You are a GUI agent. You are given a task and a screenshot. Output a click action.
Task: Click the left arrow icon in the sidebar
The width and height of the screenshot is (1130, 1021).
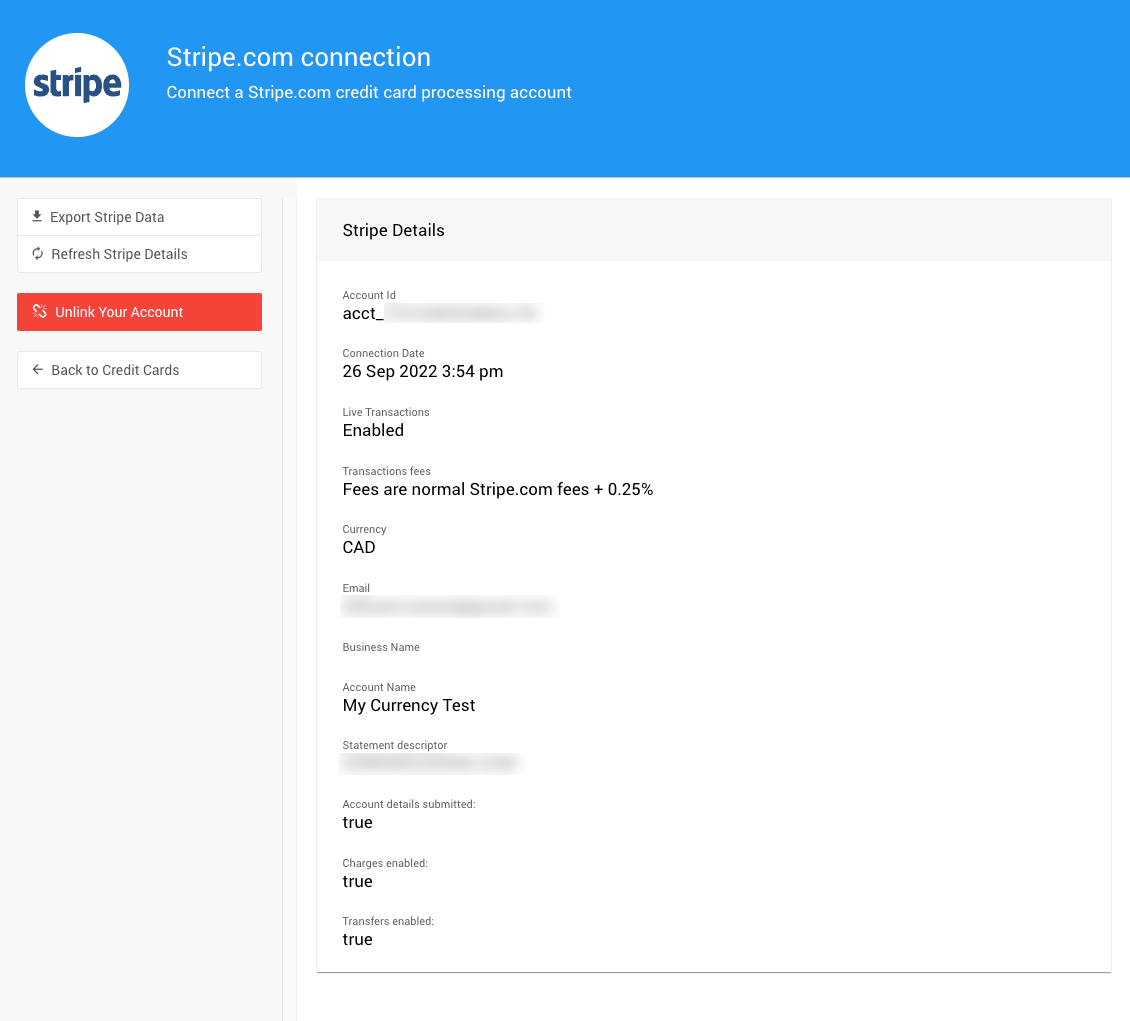coord(38,370)
